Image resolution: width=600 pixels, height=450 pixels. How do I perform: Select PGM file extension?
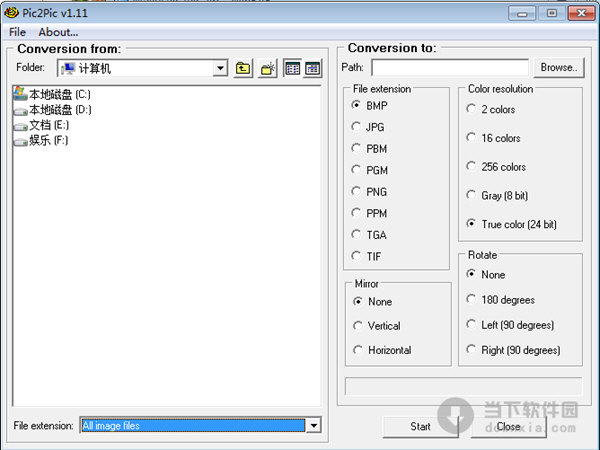(370, 170)
